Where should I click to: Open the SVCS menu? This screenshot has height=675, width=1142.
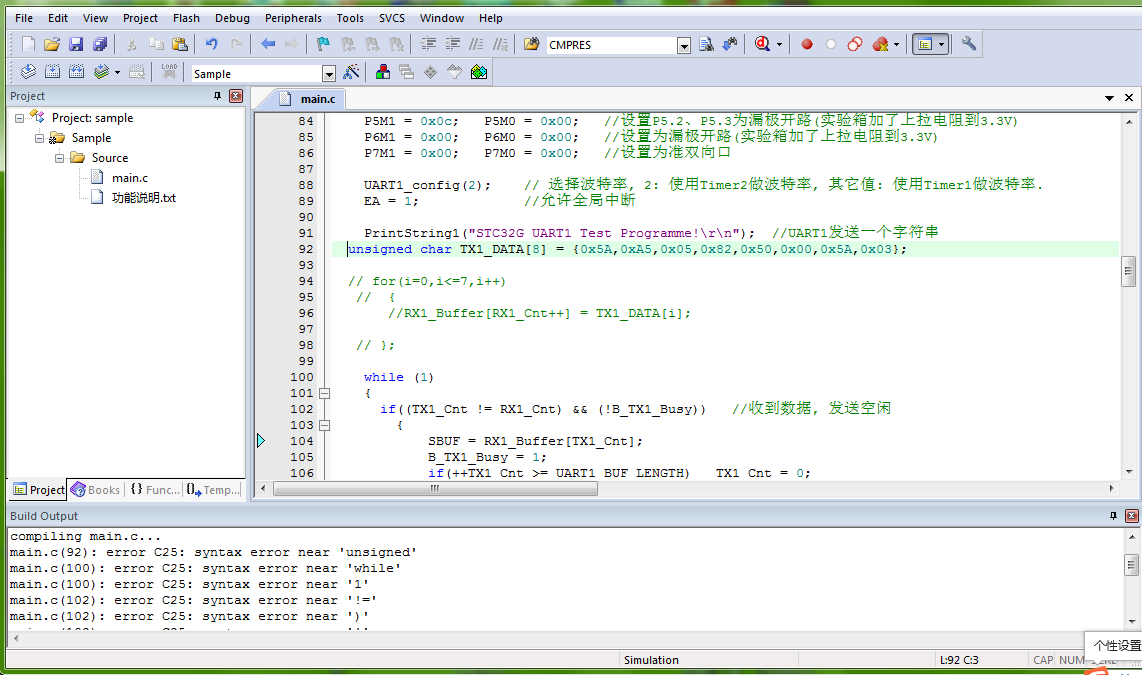click(x=392, y=18)
